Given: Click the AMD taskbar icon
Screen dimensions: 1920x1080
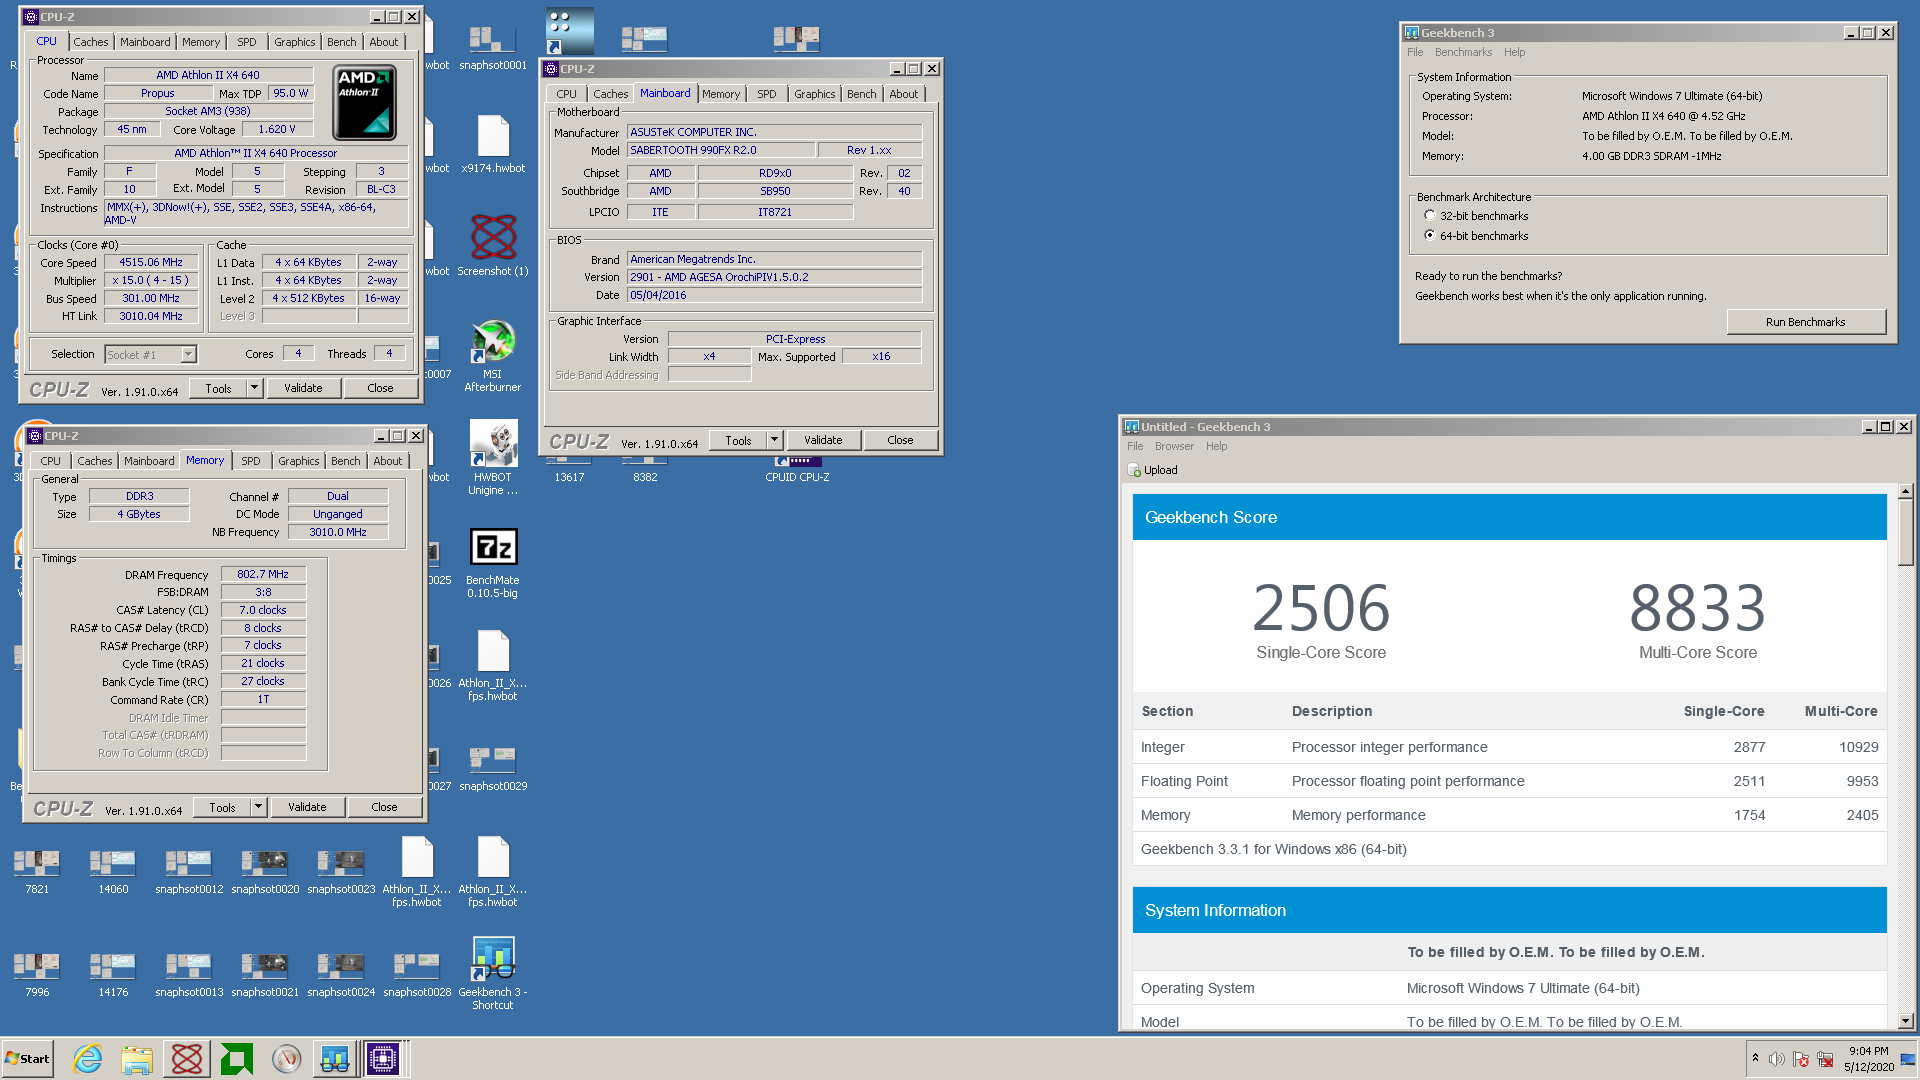Looking at the screenshot, I should pos(237,1058).
